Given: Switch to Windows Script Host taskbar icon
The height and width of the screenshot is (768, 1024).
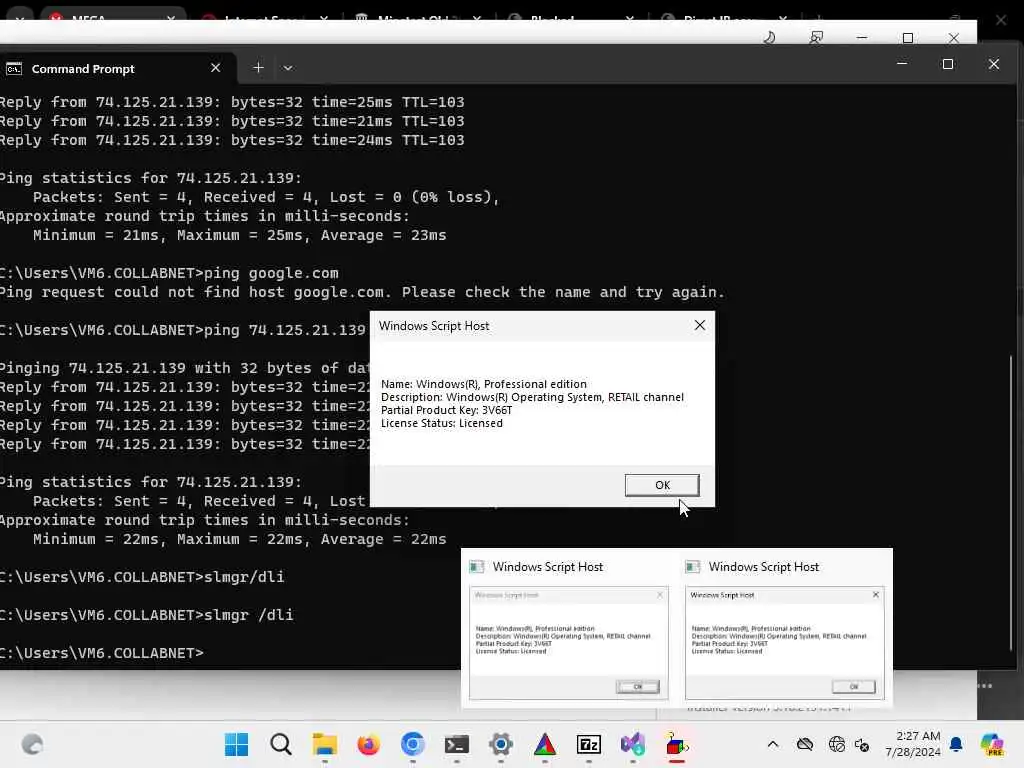Looking at the screenshot, I should [x=677, y=744].
